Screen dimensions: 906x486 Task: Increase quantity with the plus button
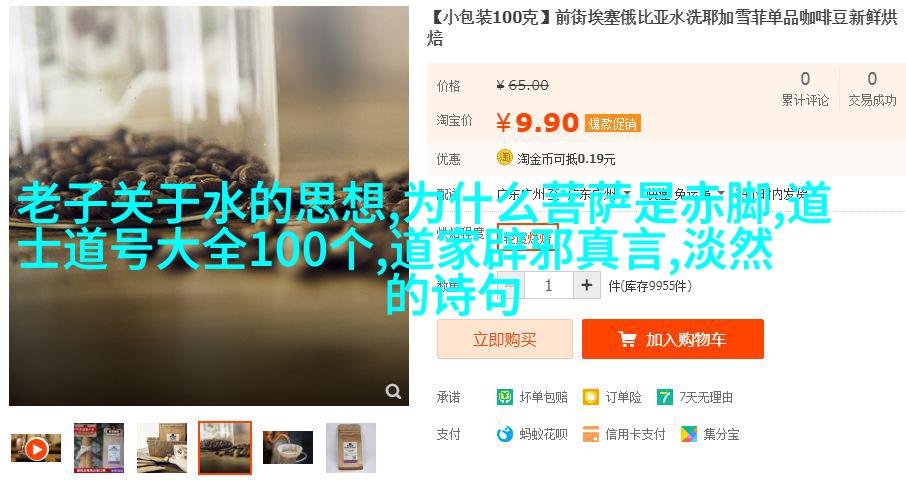click(586, 285)
